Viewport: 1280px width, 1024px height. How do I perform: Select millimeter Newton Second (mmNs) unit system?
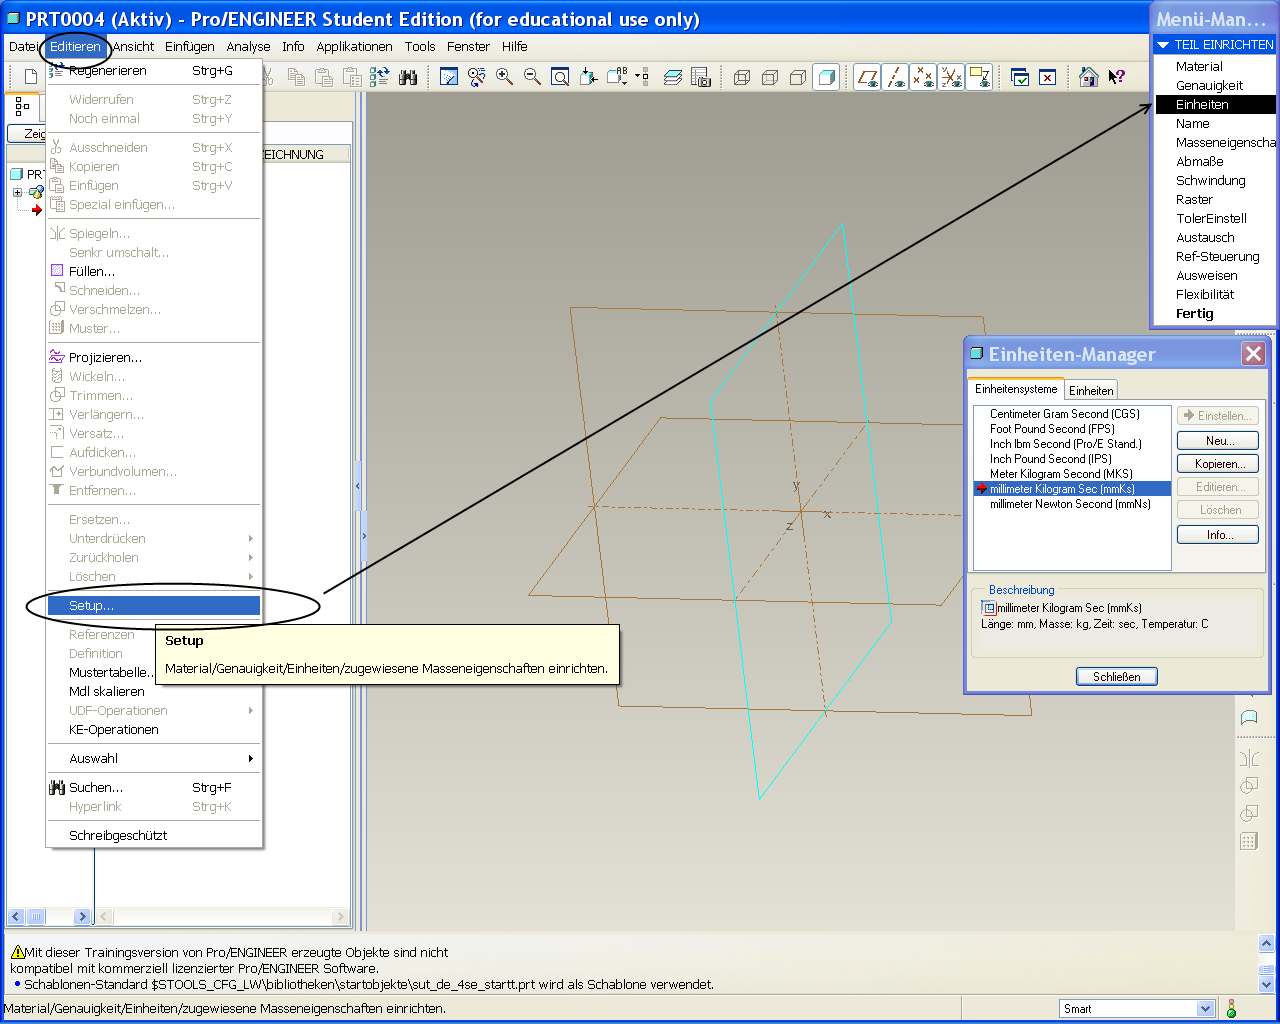coord(1072,504)
